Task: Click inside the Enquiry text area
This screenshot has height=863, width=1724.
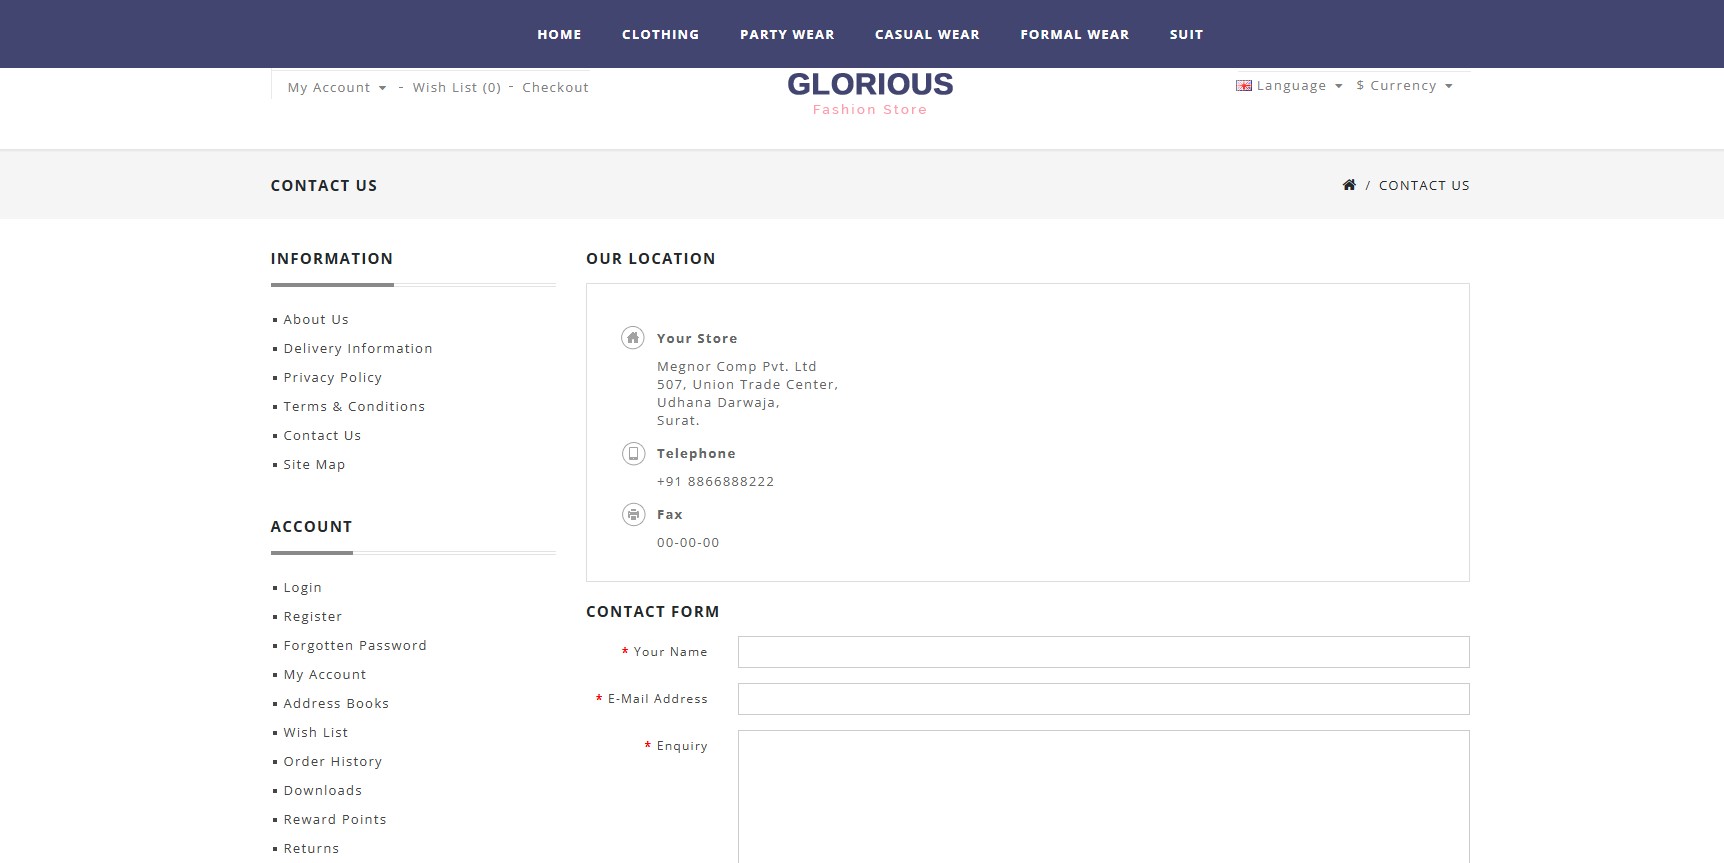Action: (x=1104, y=797)
